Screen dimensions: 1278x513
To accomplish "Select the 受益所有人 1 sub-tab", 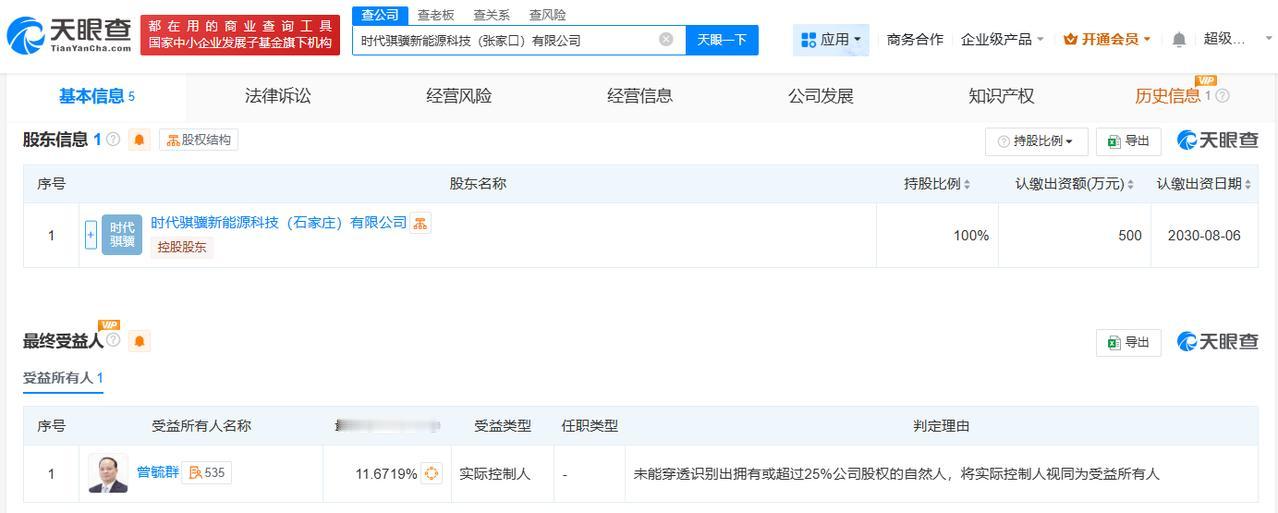I will [63, 378].
